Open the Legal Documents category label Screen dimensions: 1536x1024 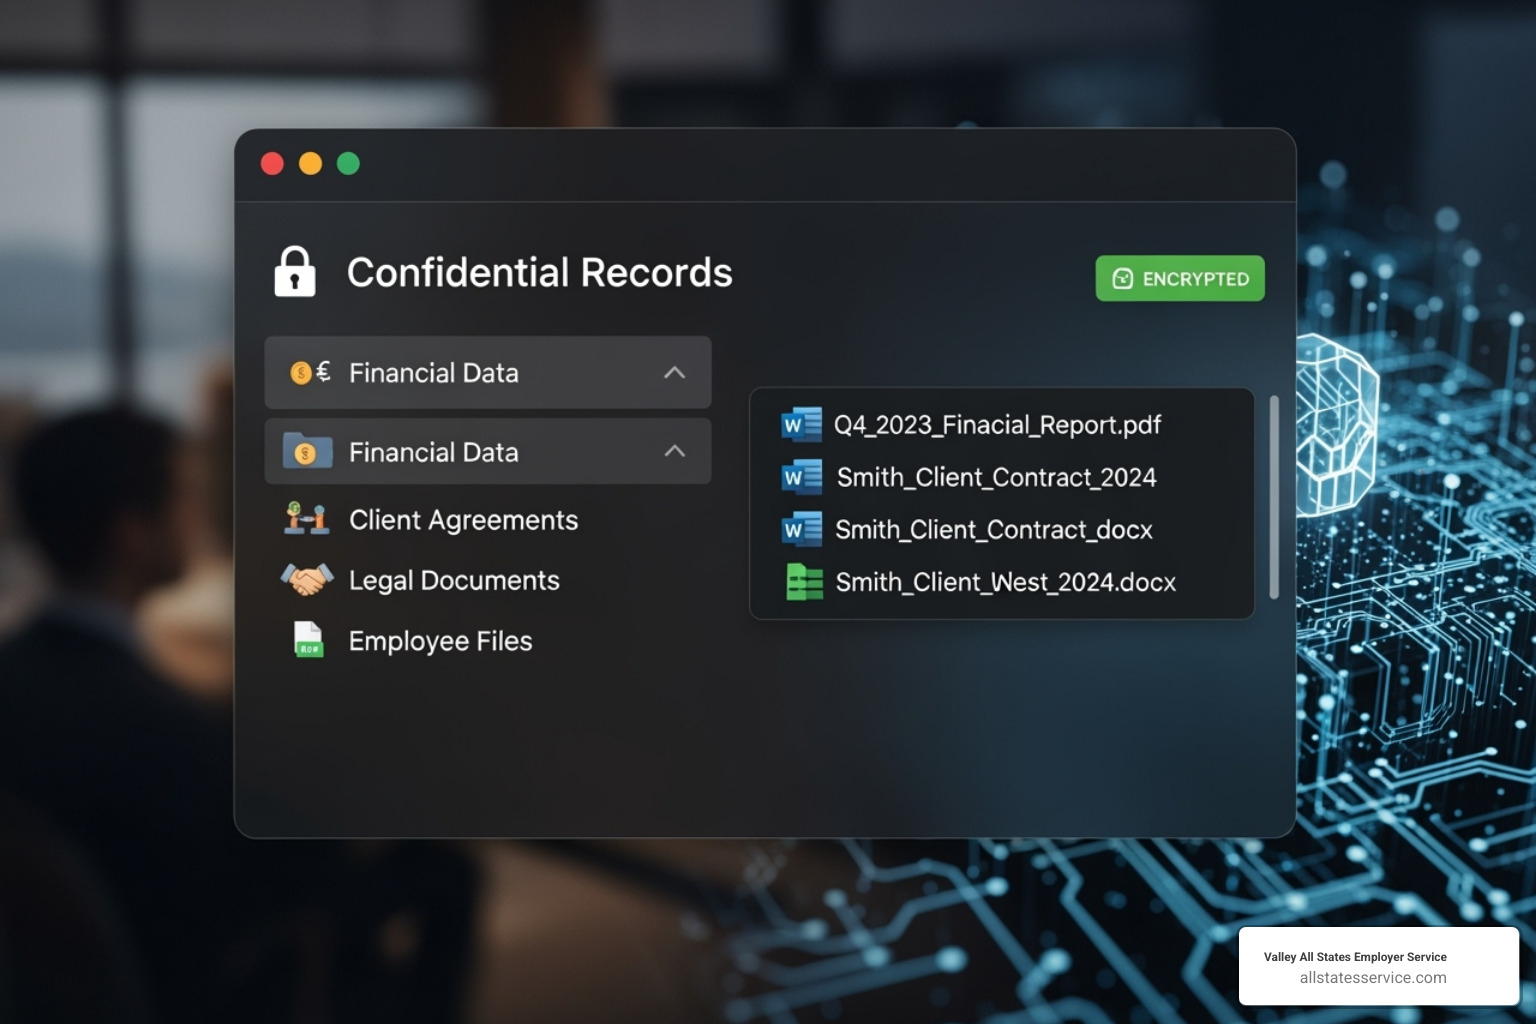pyautogui.click(x=454, y=580)
